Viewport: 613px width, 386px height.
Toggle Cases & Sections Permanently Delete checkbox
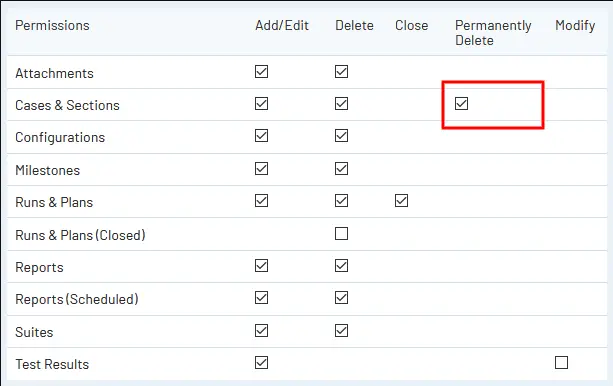click(461, 104)
